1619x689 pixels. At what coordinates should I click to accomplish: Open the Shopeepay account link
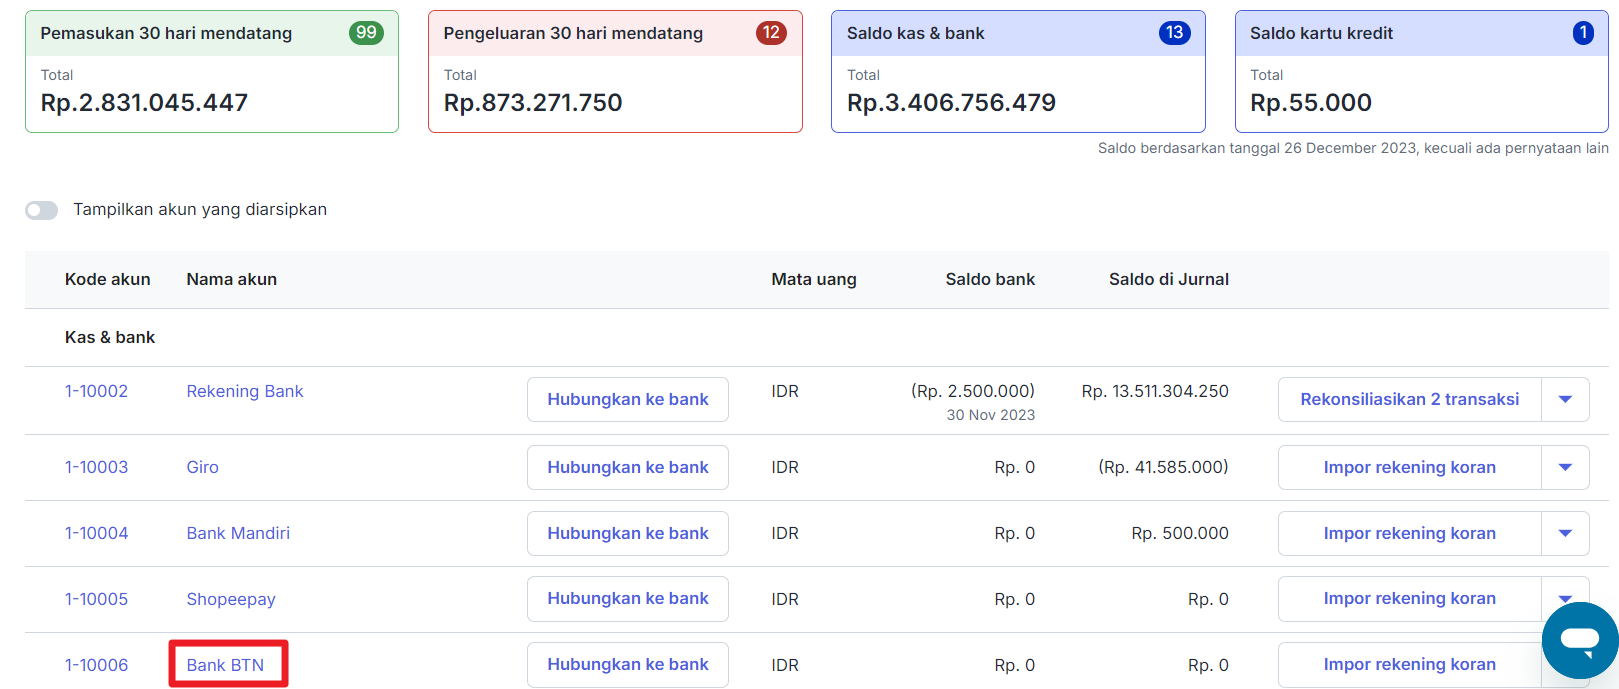pos(230,600)
